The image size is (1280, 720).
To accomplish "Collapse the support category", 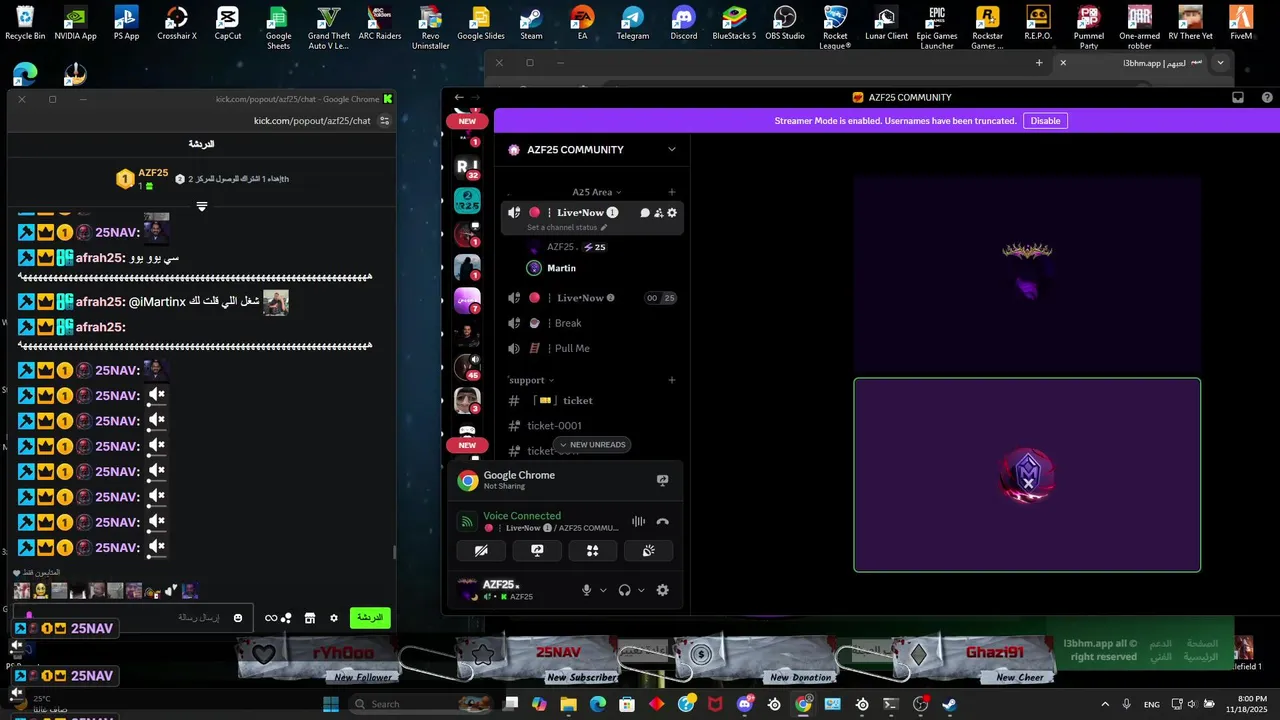I will tap(530, 380).
